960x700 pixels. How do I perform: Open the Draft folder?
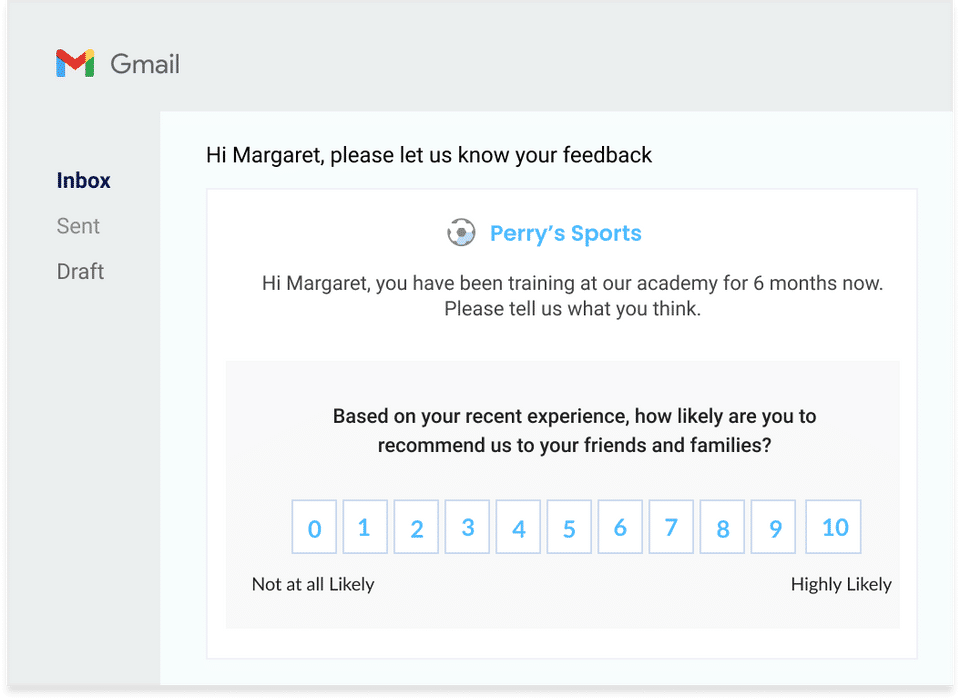(x=81, y=271)
